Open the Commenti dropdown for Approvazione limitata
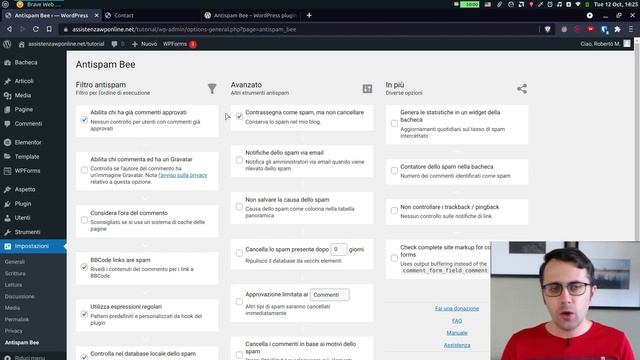This screenshot has height=360, width=640. (x=329, y=295)
